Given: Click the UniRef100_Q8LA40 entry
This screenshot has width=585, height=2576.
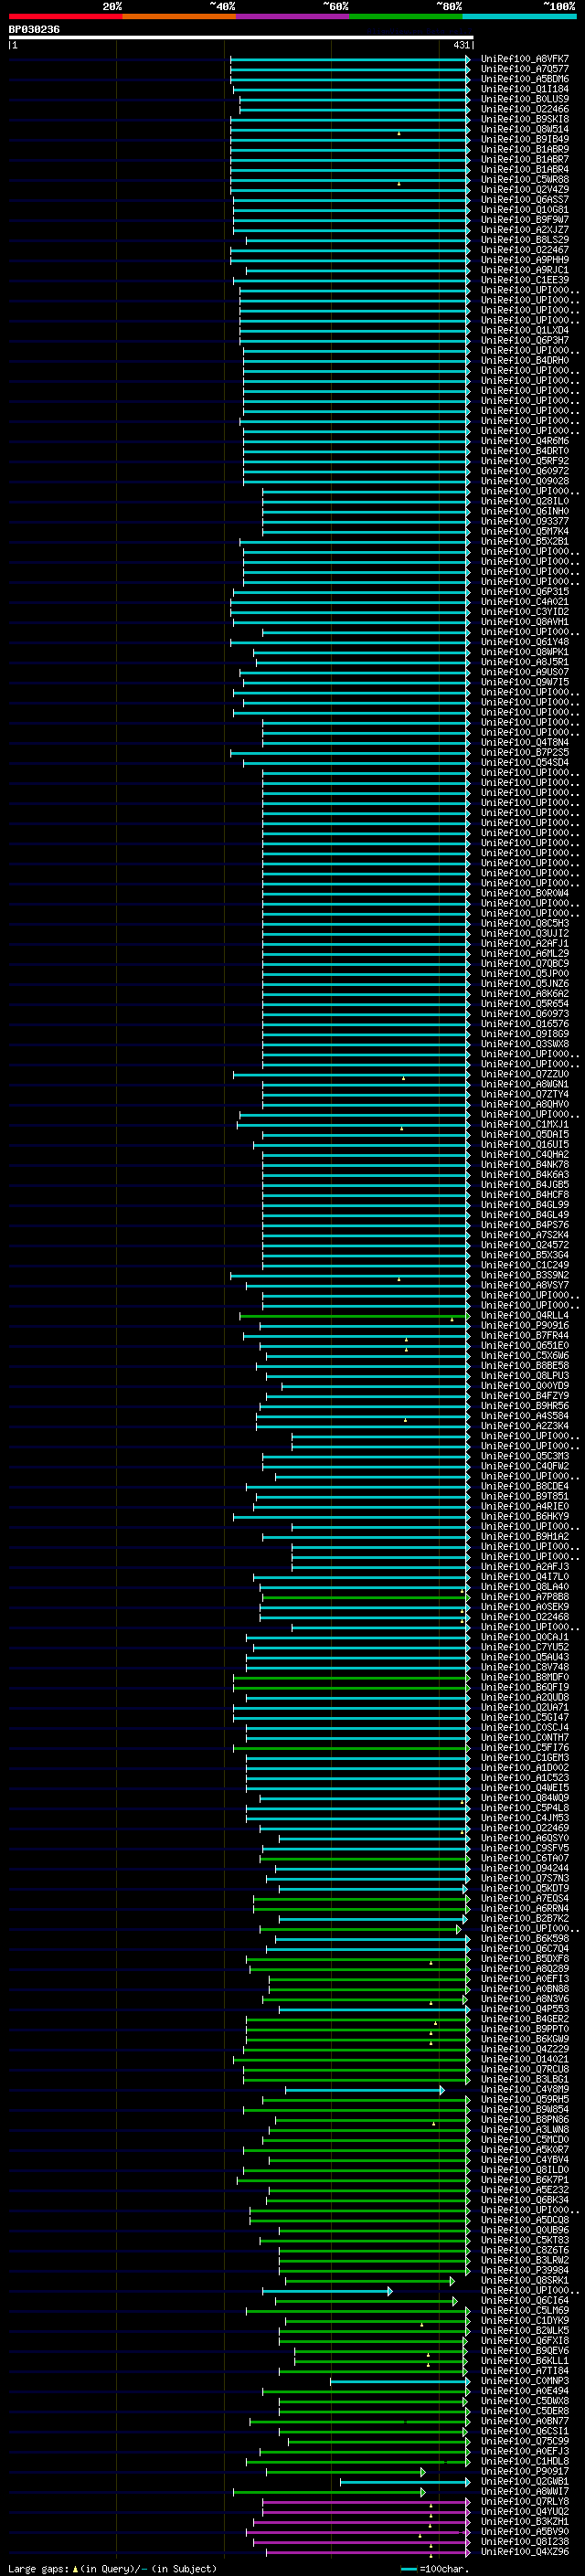Looking at the screenshot, I should [525, 1586].
